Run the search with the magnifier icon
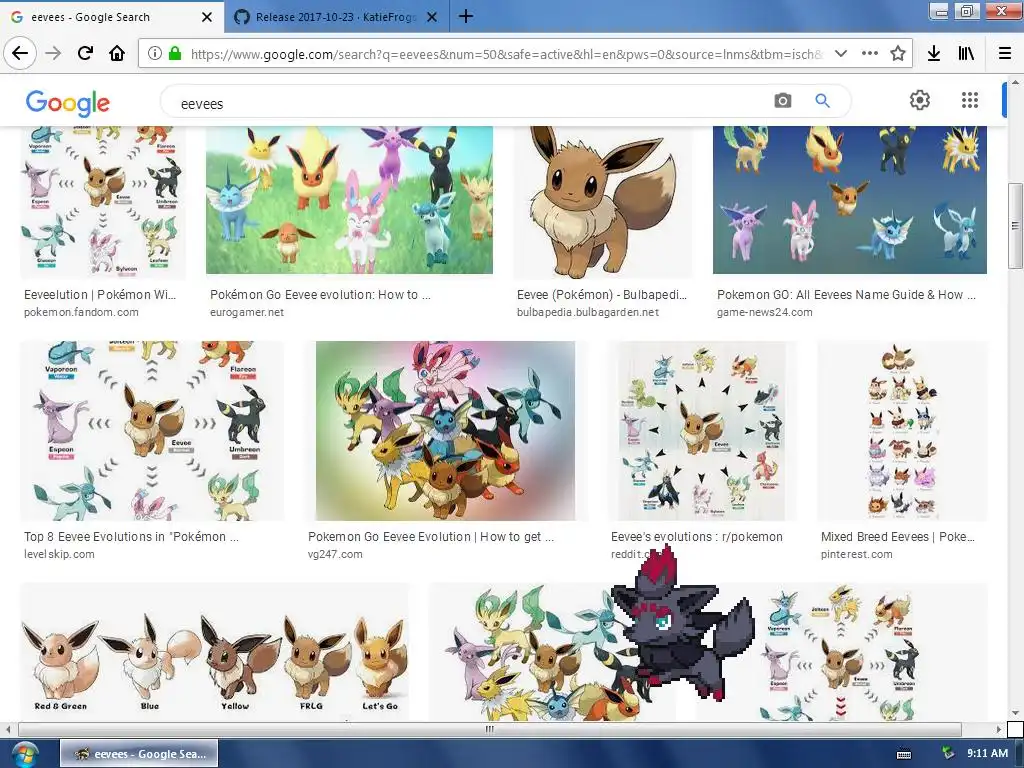This screenshot has width=1024, height=768. tap(822, 101)
